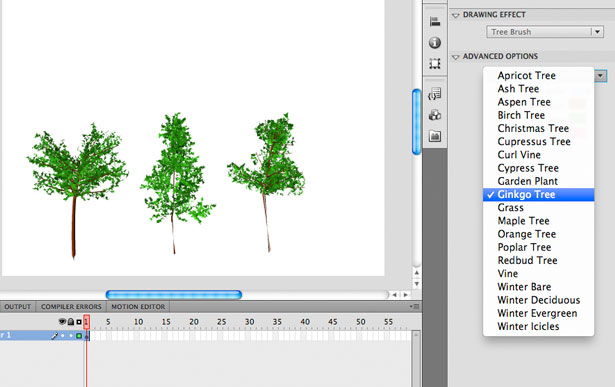This screenshot has height=387, width=615.
Task: Click the stage scroll down arrow
Action: tap(417, 283)
